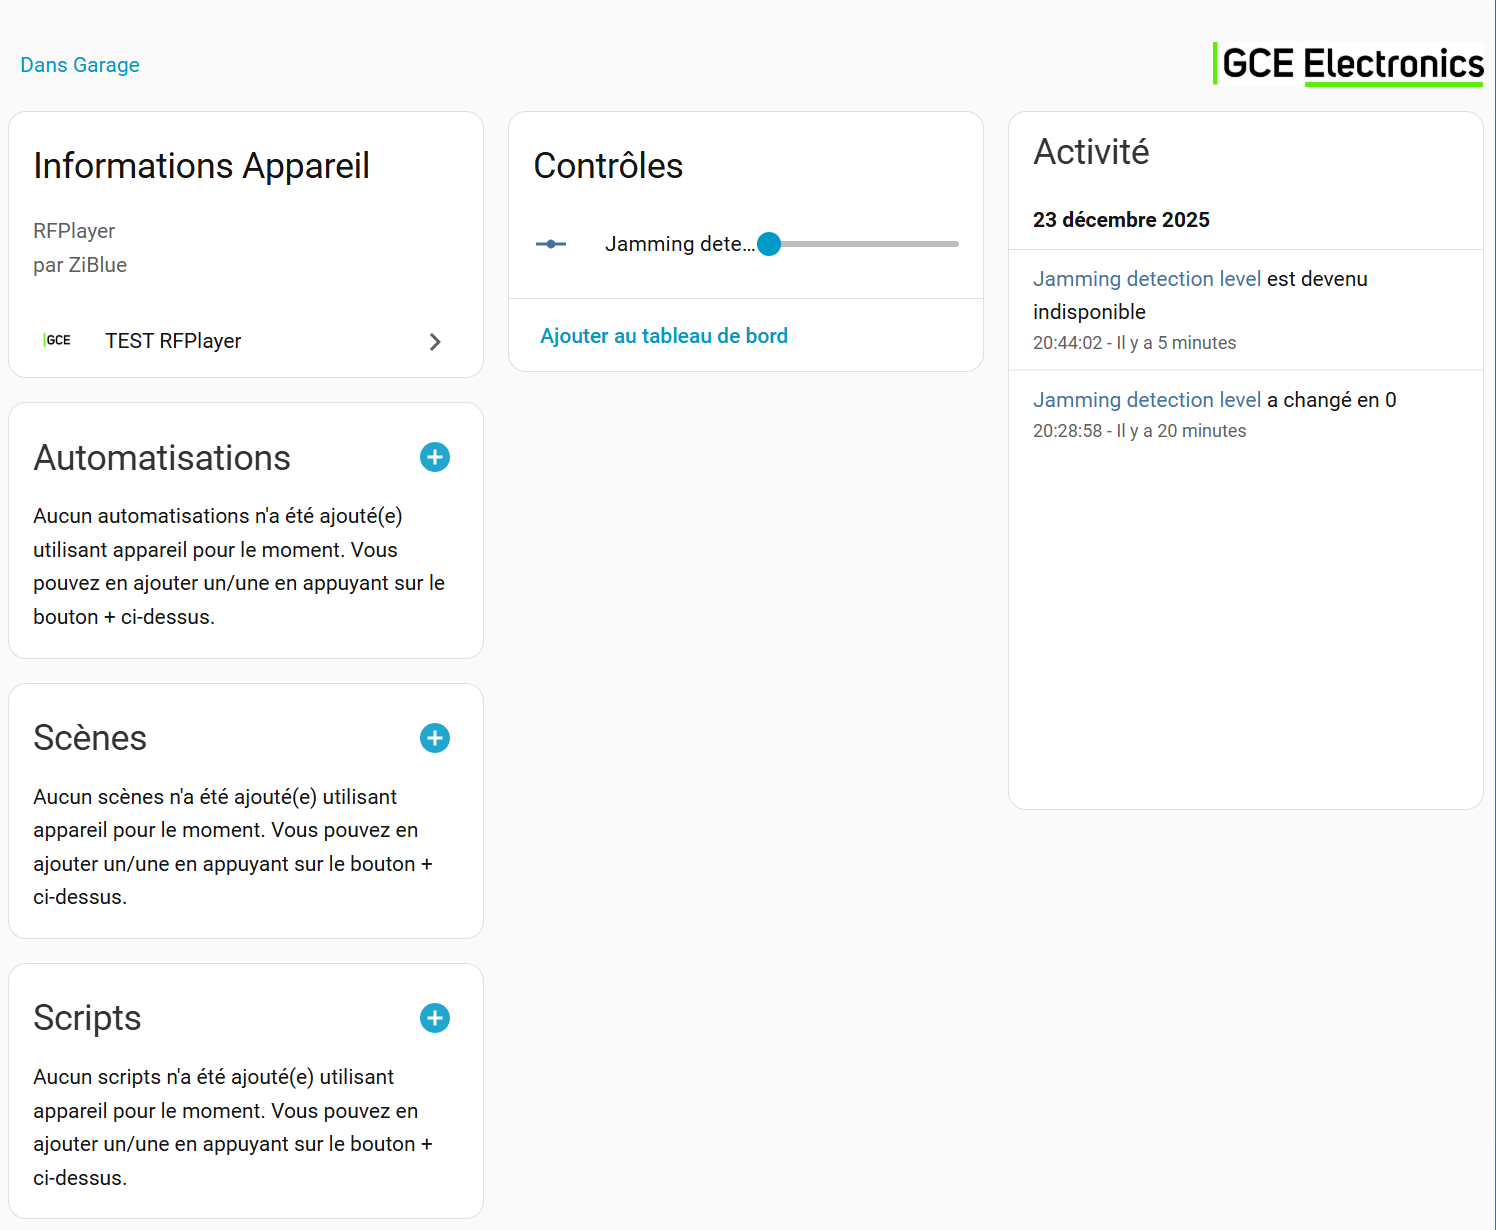Screen dimensions: 1496x1230
Task: Add a new script with the plus icon
Action: click(435, 1019)
